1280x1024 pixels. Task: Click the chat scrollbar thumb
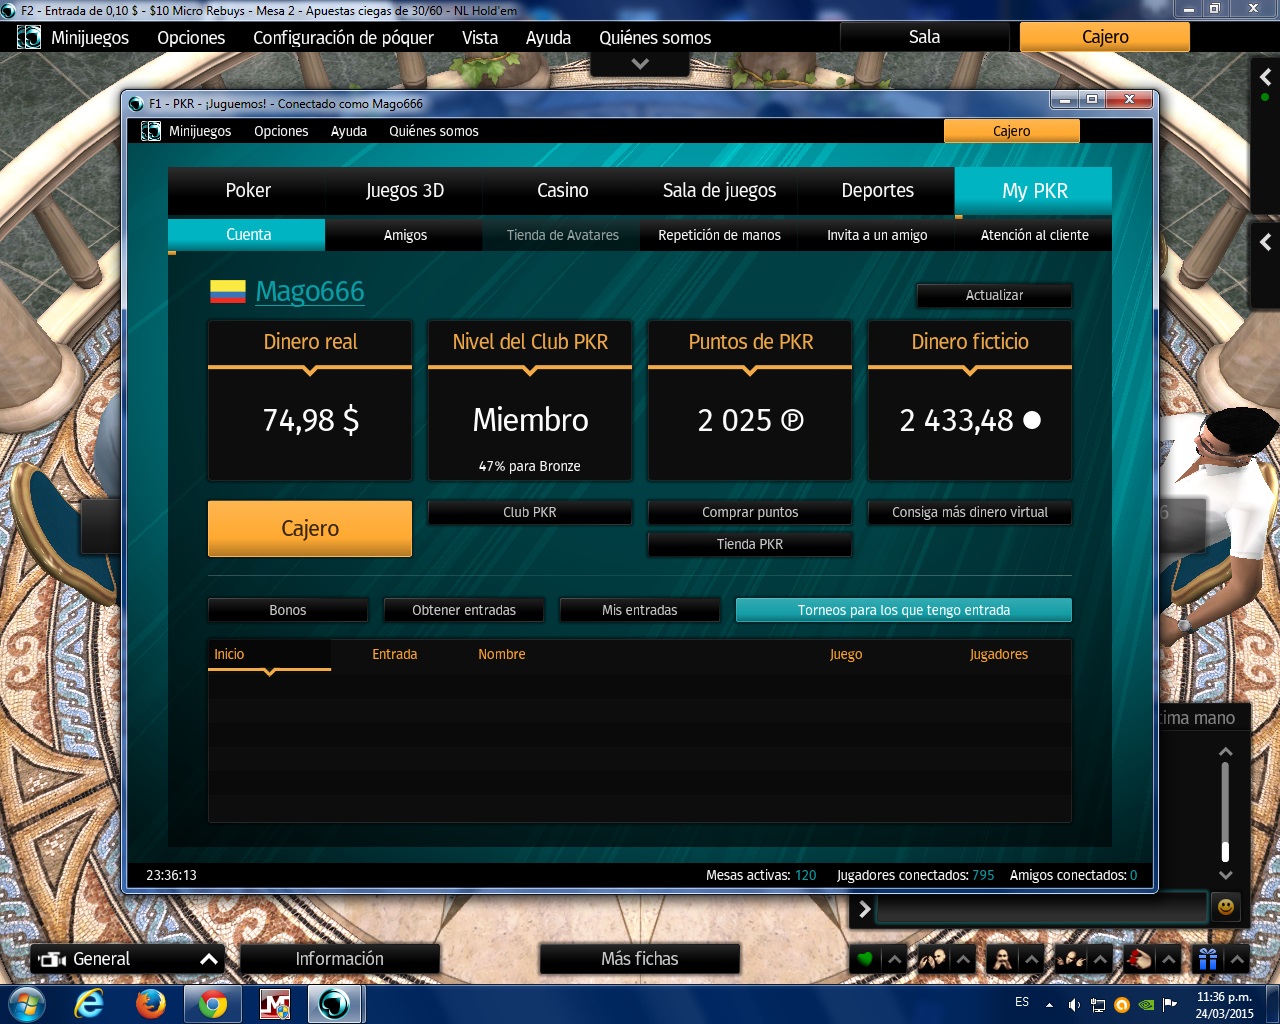pyautogui.click(x=1225, y=851)
